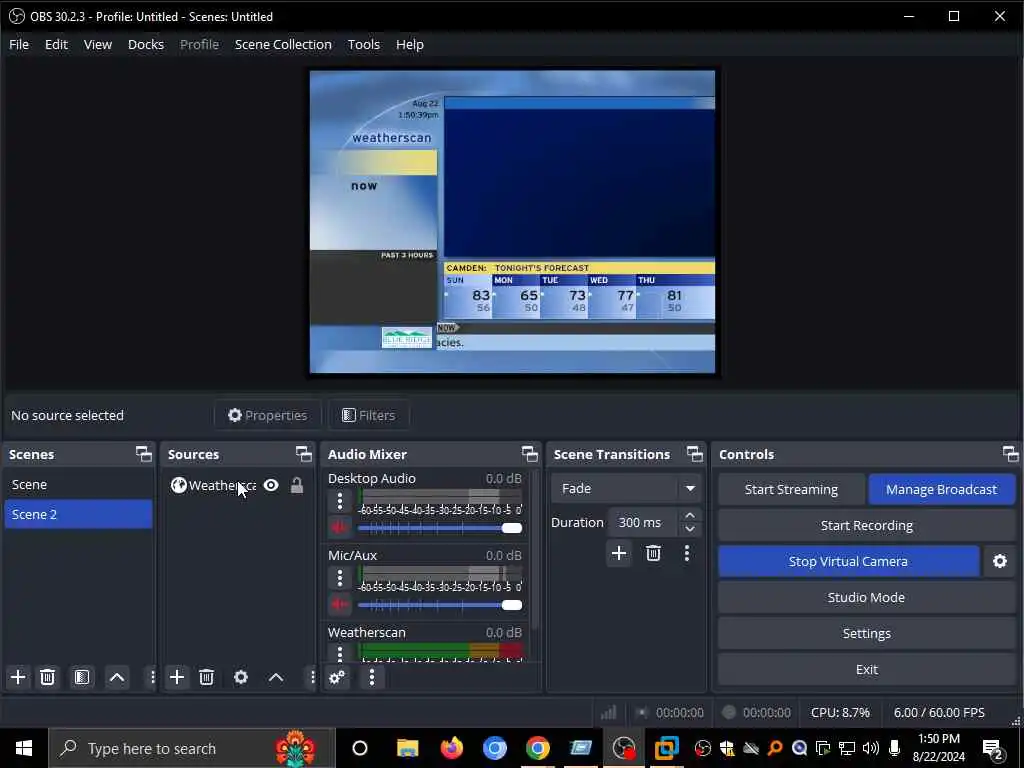Decrease transition duration with down arrow
1024x768 pixels.
(x=690, y=529)
